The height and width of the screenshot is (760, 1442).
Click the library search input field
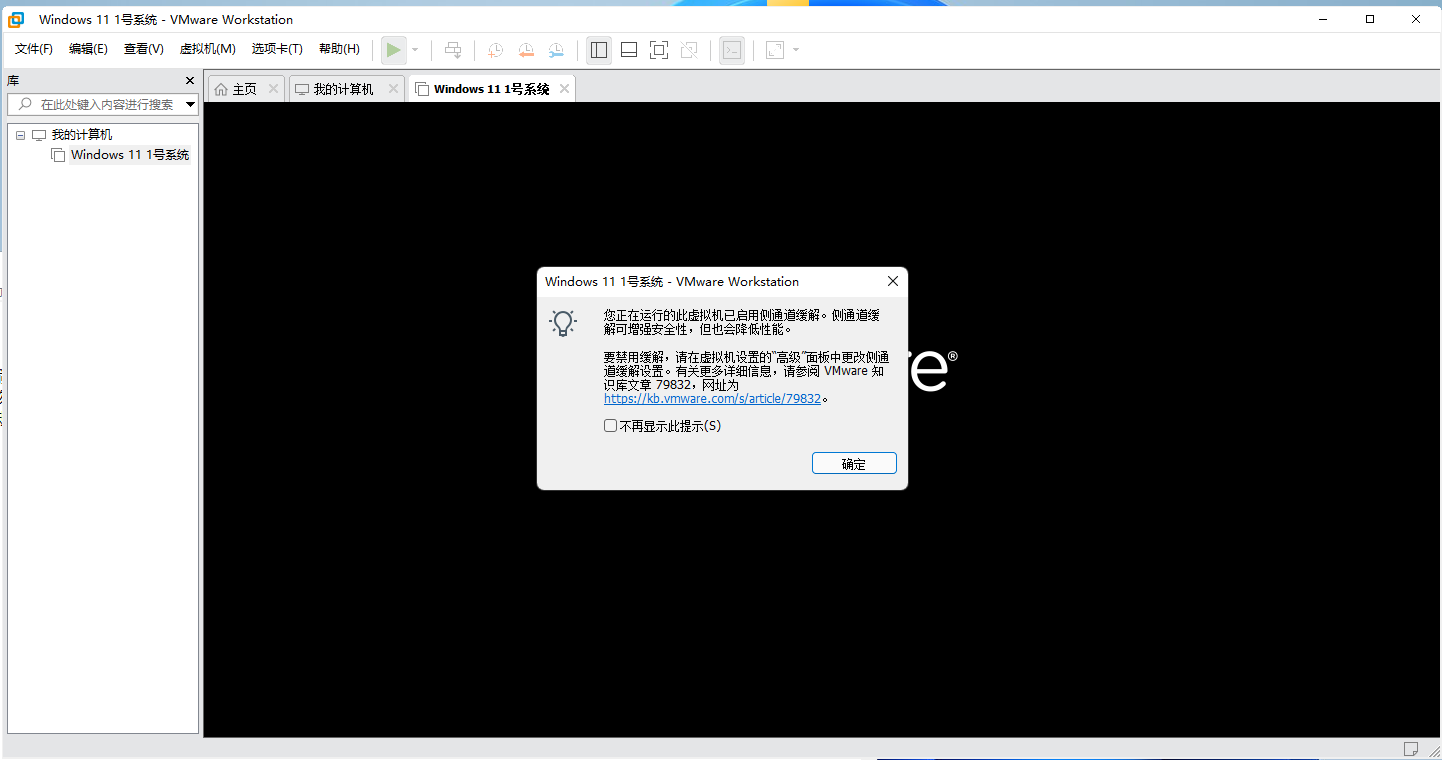point(102,104)
